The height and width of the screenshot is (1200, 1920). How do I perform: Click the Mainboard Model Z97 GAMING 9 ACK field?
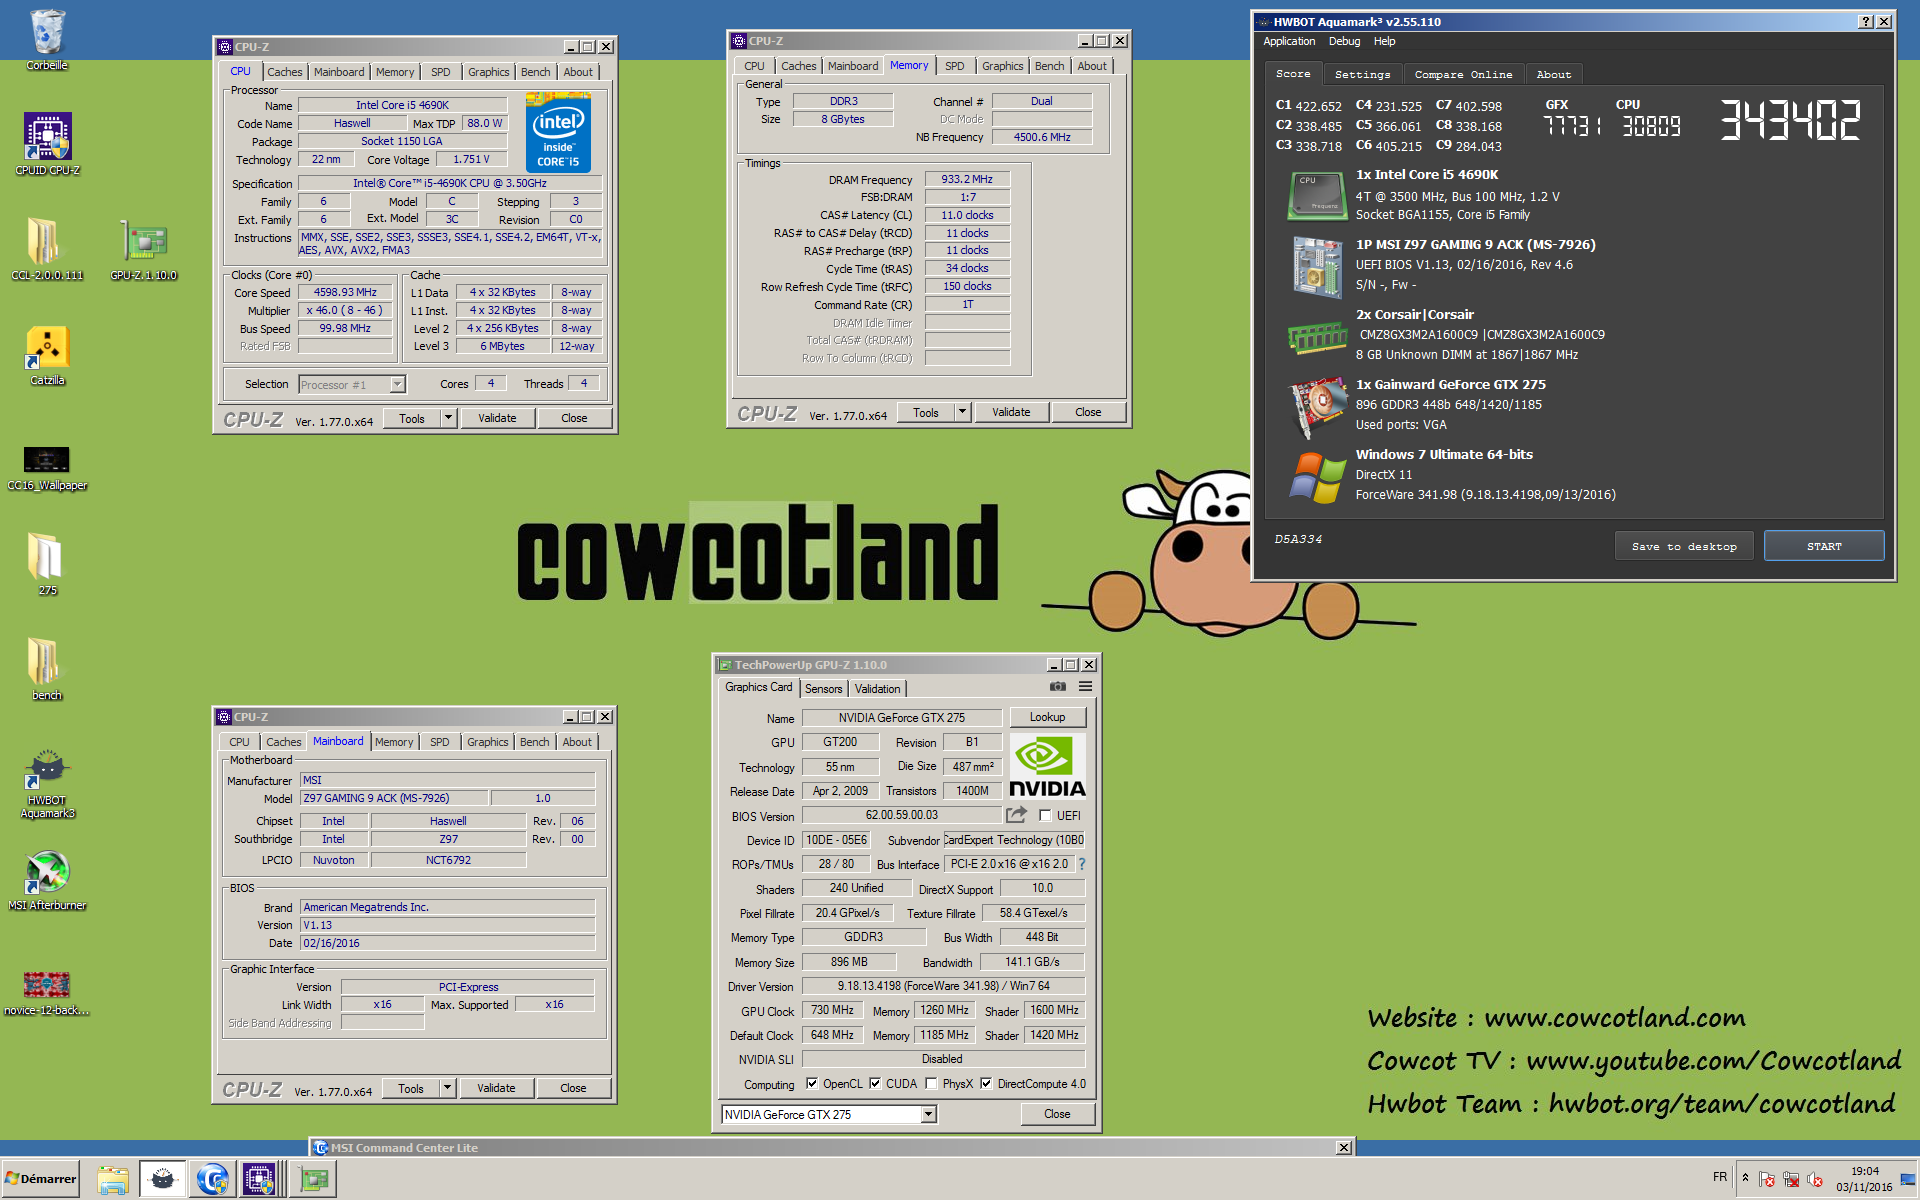[394, 798]
